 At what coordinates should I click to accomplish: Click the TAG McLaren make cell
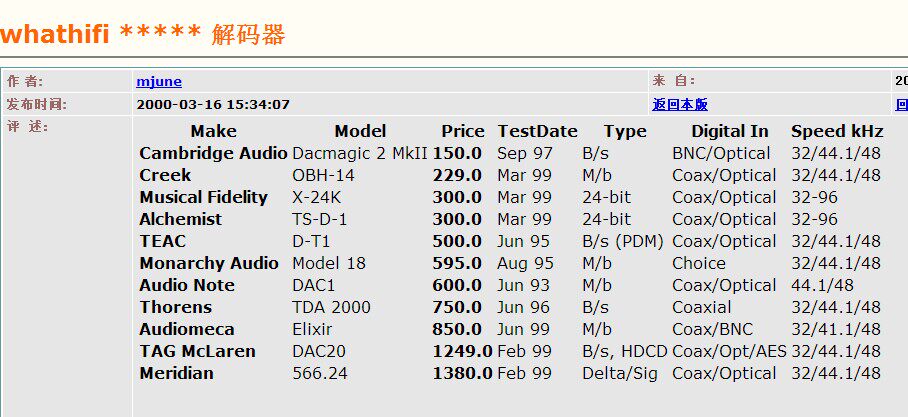pos(197,352)
